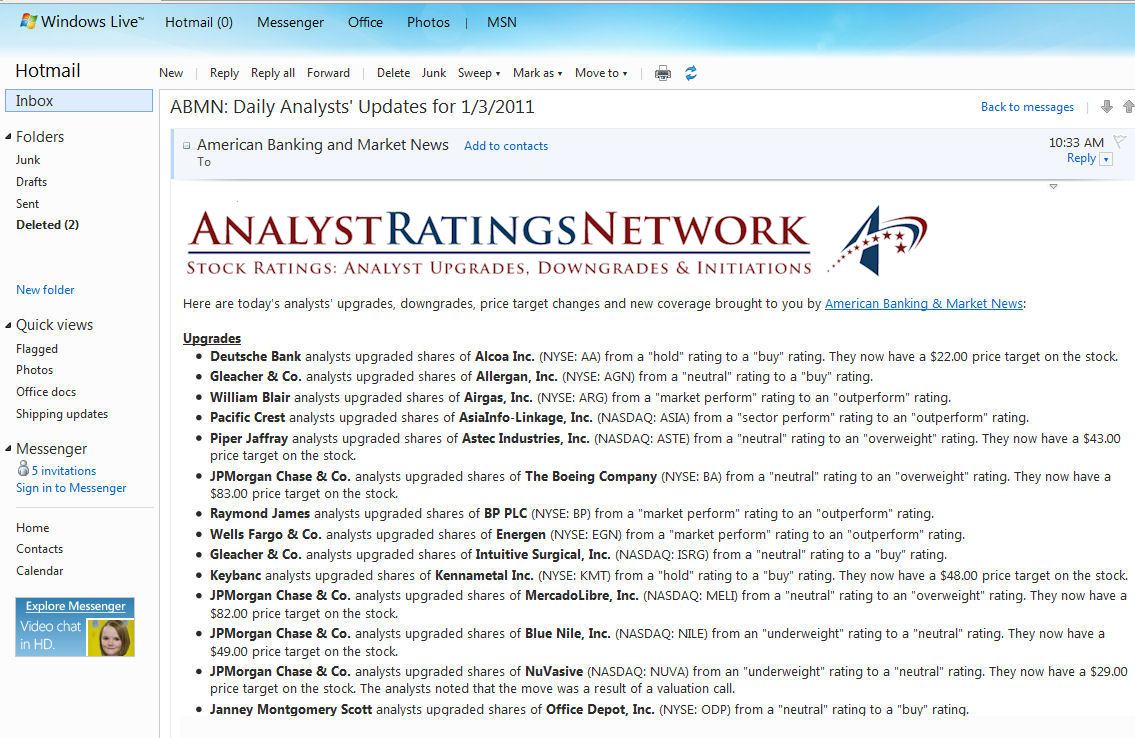This screenshot has width=1135, height=738.
Task: Go to Home in sidebar
Action: coord(33,528)
